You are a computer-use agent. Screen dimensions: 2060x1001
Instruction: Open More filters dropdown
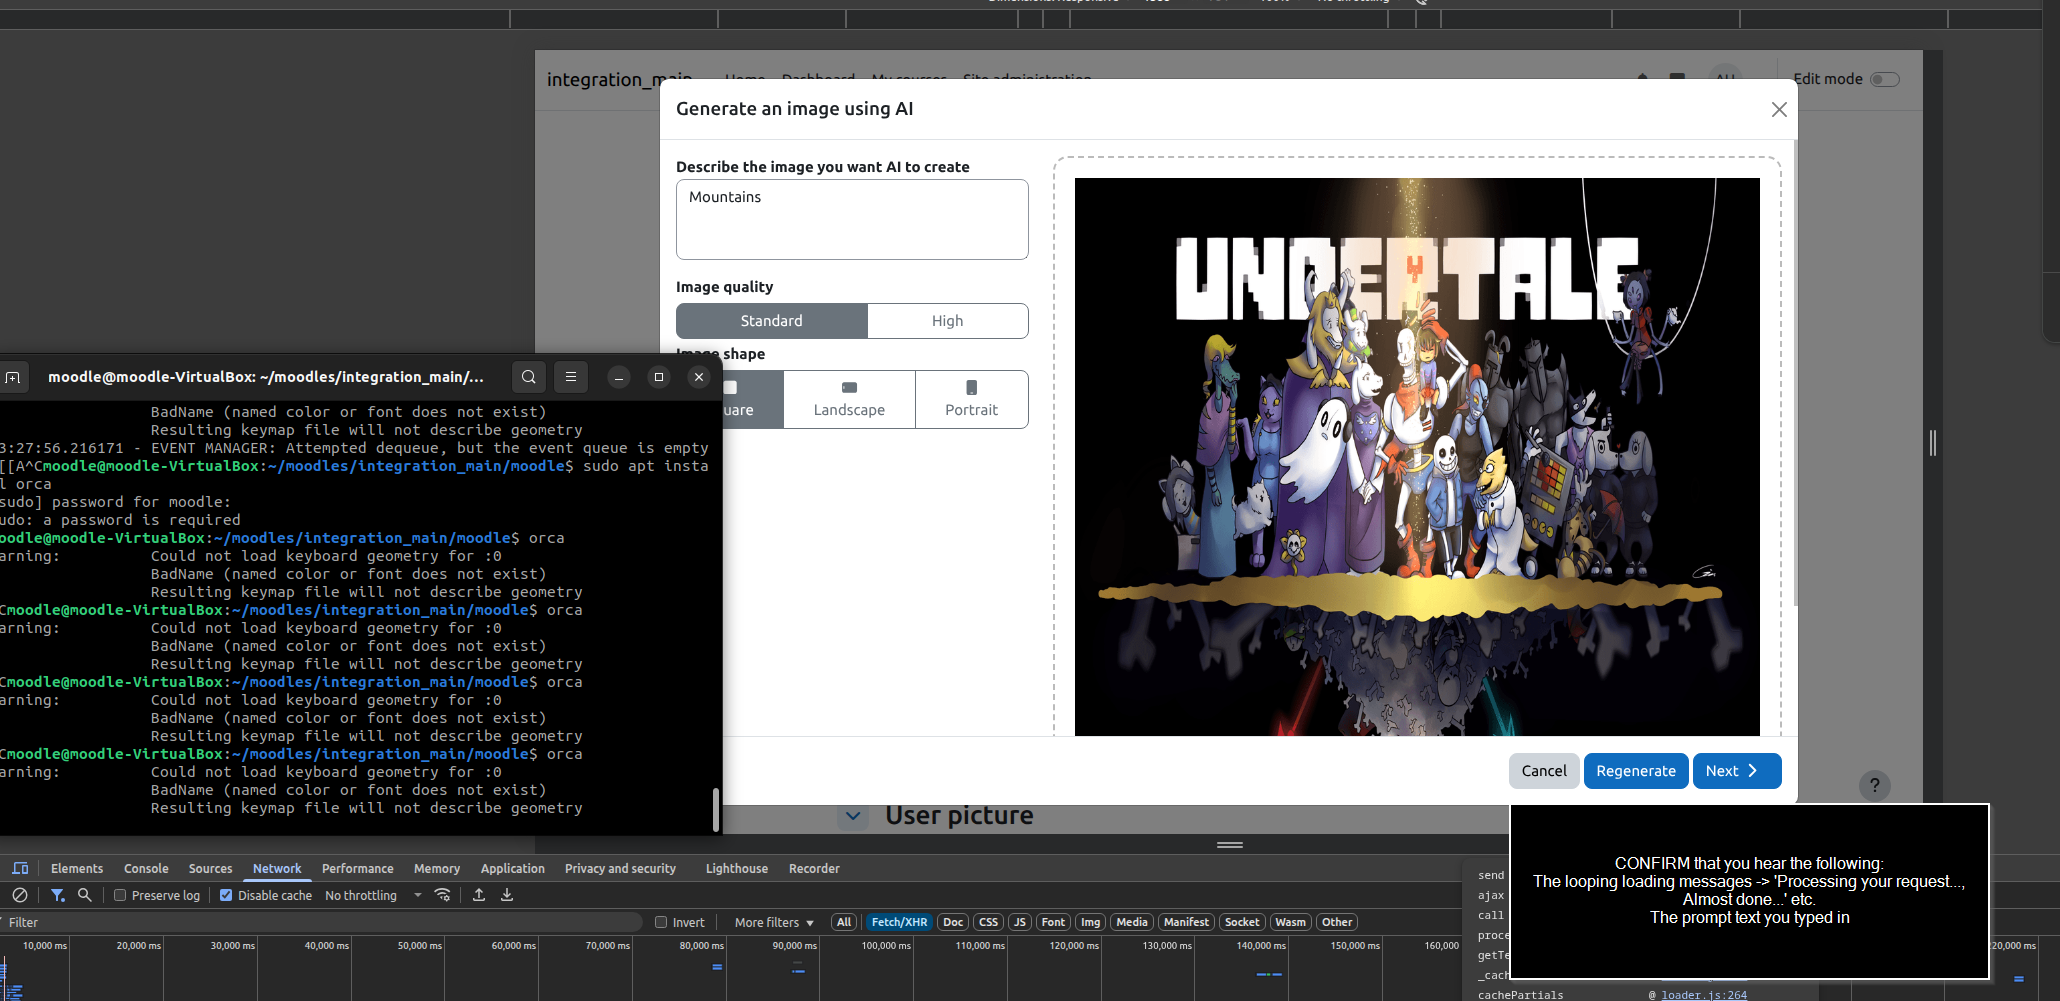774,922
